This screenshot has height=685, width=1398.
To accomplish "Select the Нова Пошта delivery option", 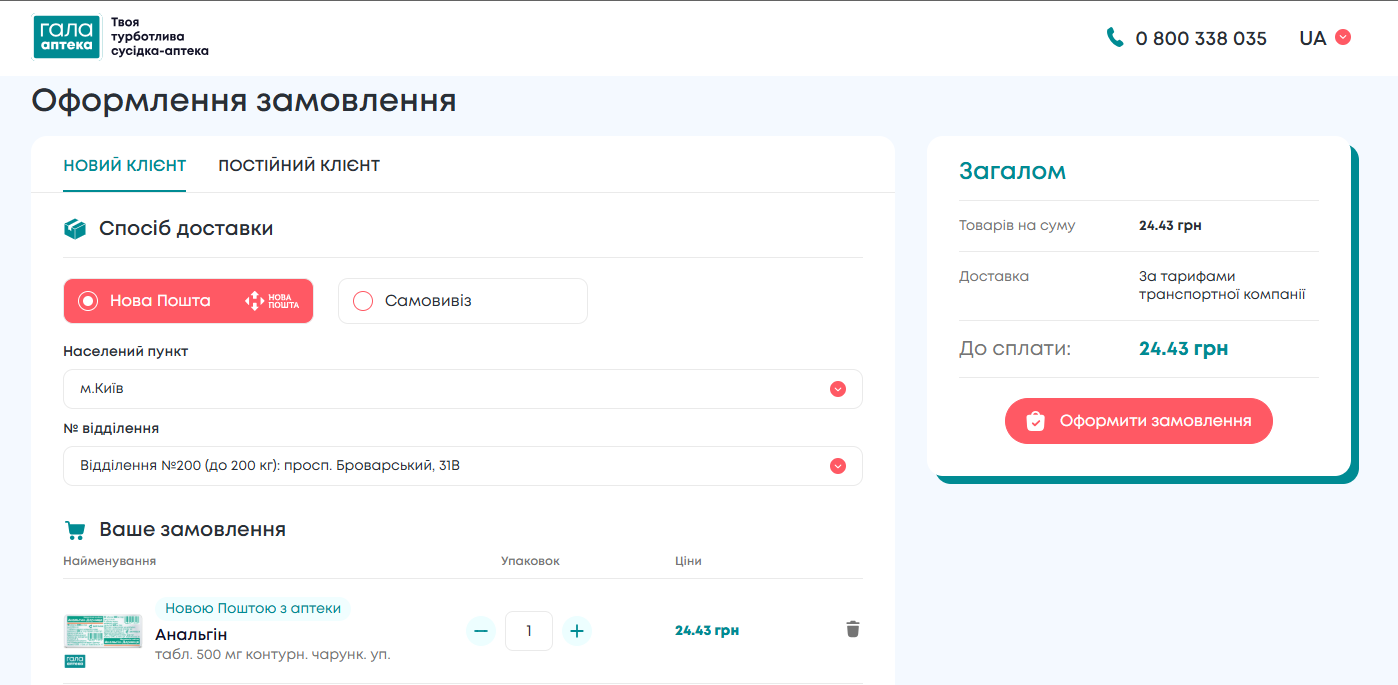I will click(188, 301).
